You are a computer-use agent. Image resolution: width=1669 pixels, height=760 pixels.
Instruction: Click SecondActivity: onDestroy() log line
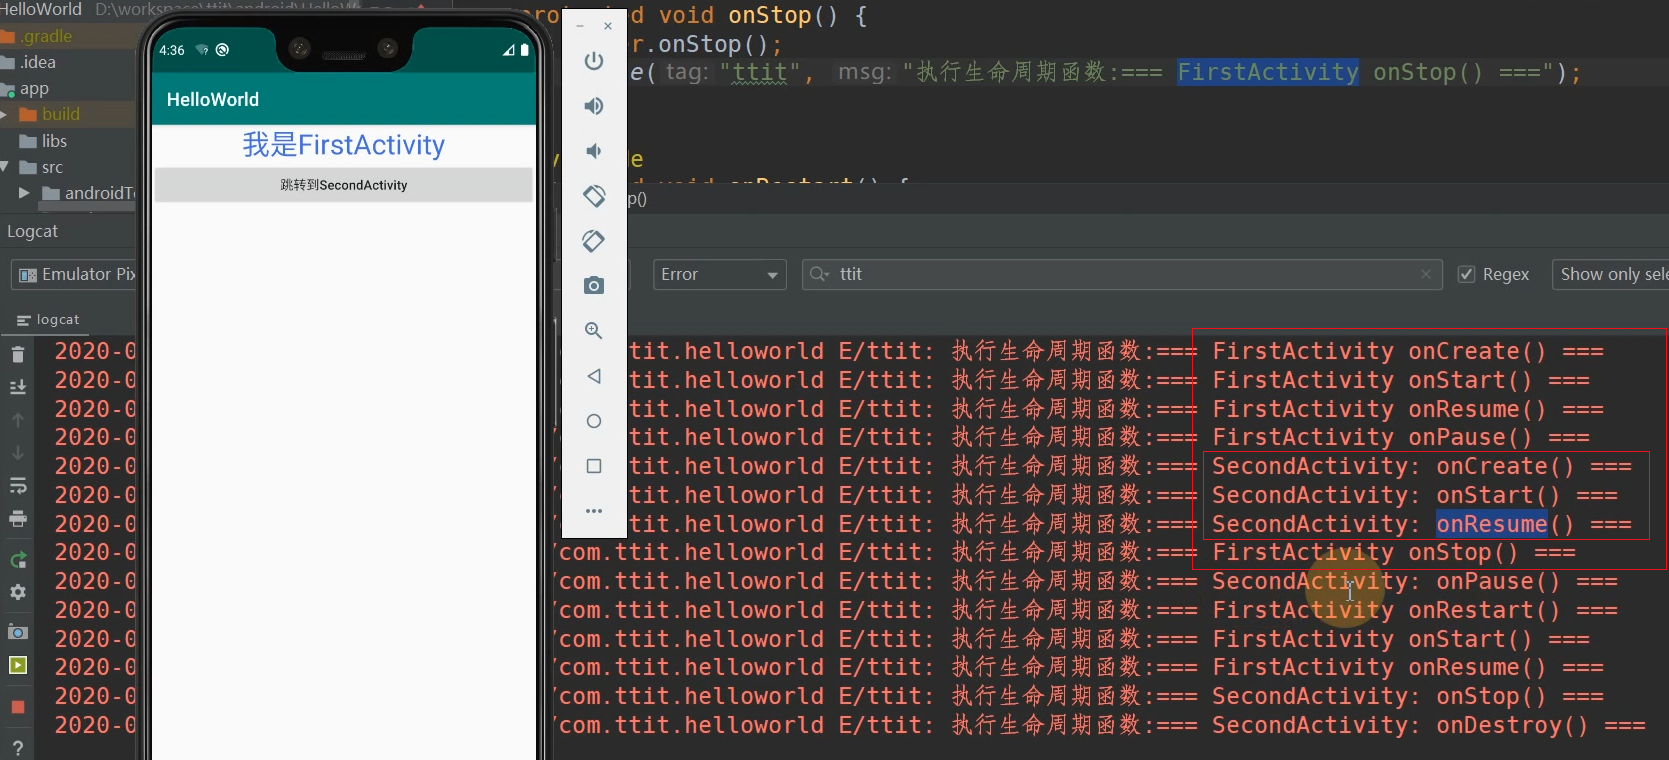pyautogui.click(x=1429, y=725)
